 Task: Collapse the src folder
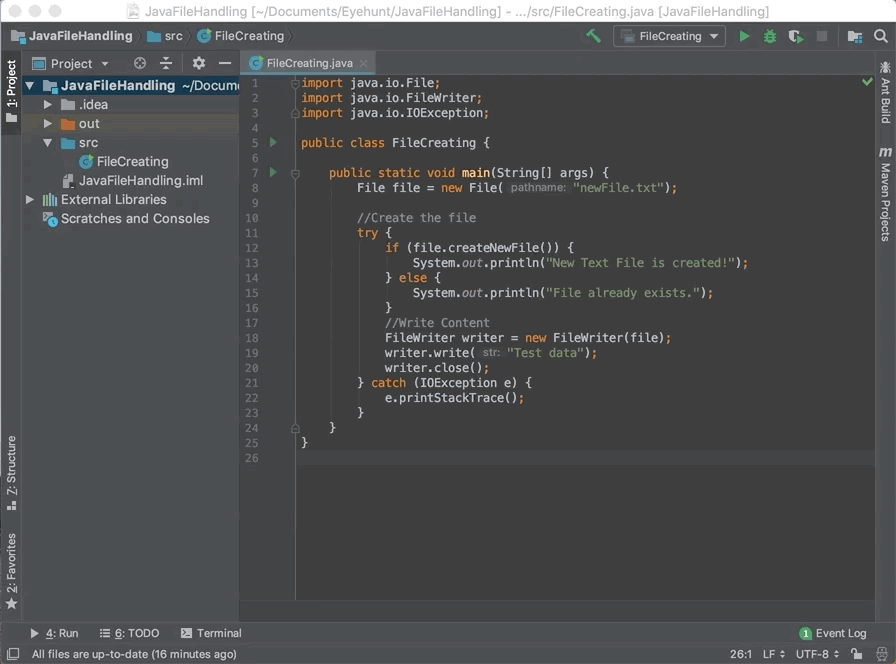coord(48,142)
